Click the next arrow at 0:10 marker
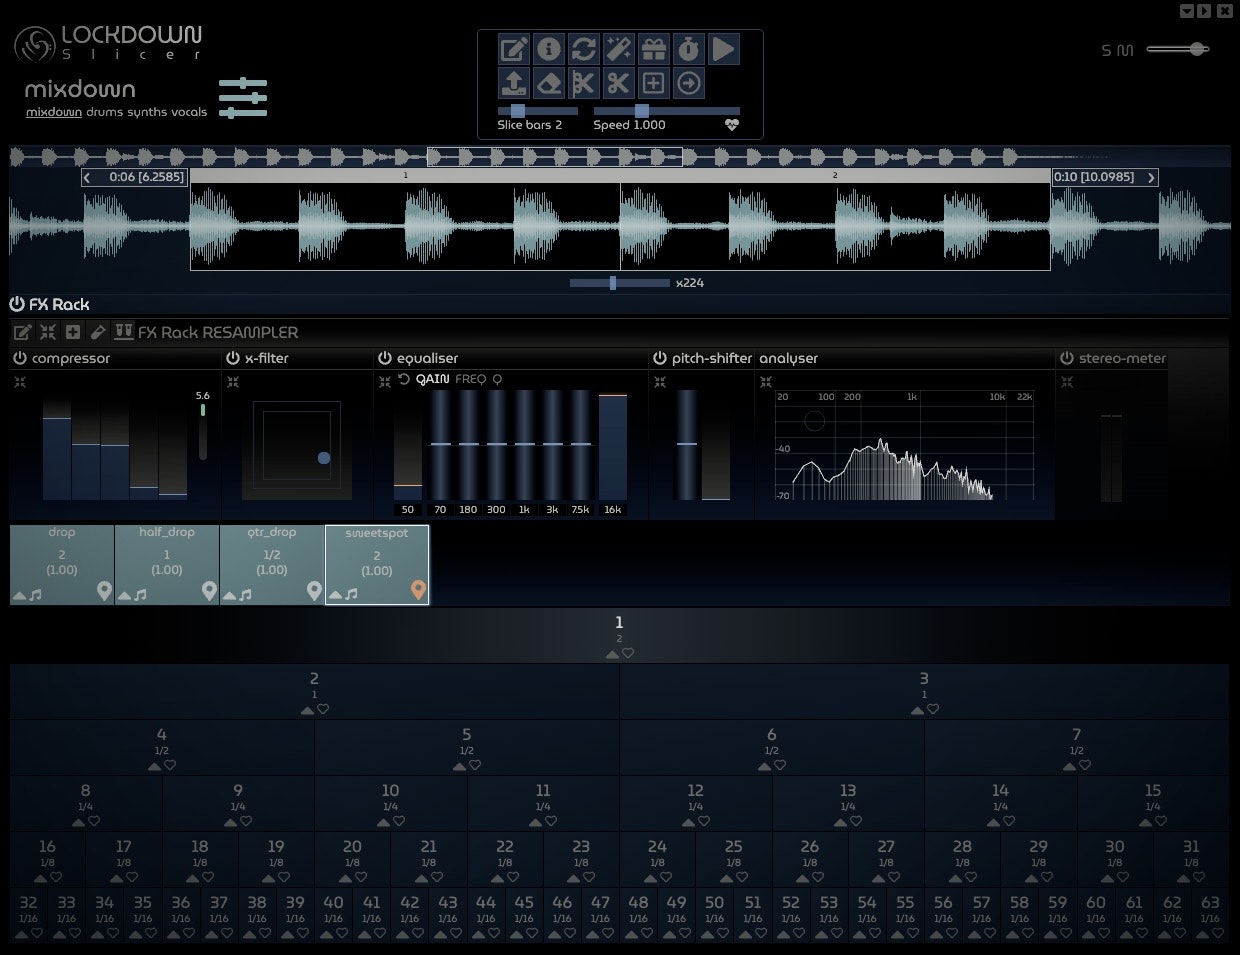1240x955 pixels. 1151,177
